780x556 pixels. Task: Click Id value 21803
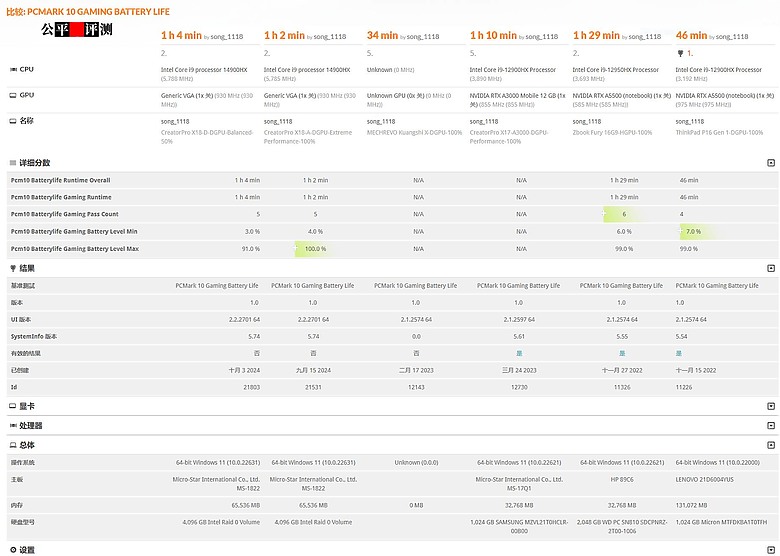[251, 387]
